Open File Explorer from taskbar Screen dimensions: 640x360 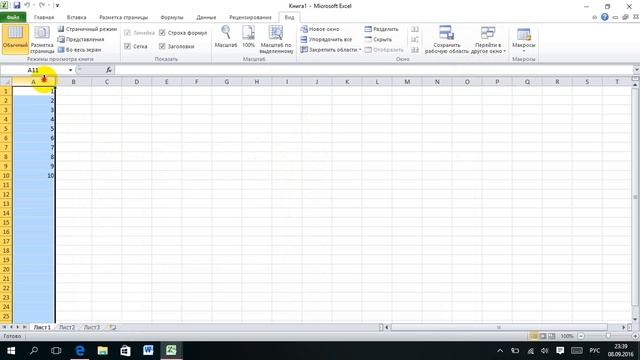pyautogui.click(x=102, y=351)
